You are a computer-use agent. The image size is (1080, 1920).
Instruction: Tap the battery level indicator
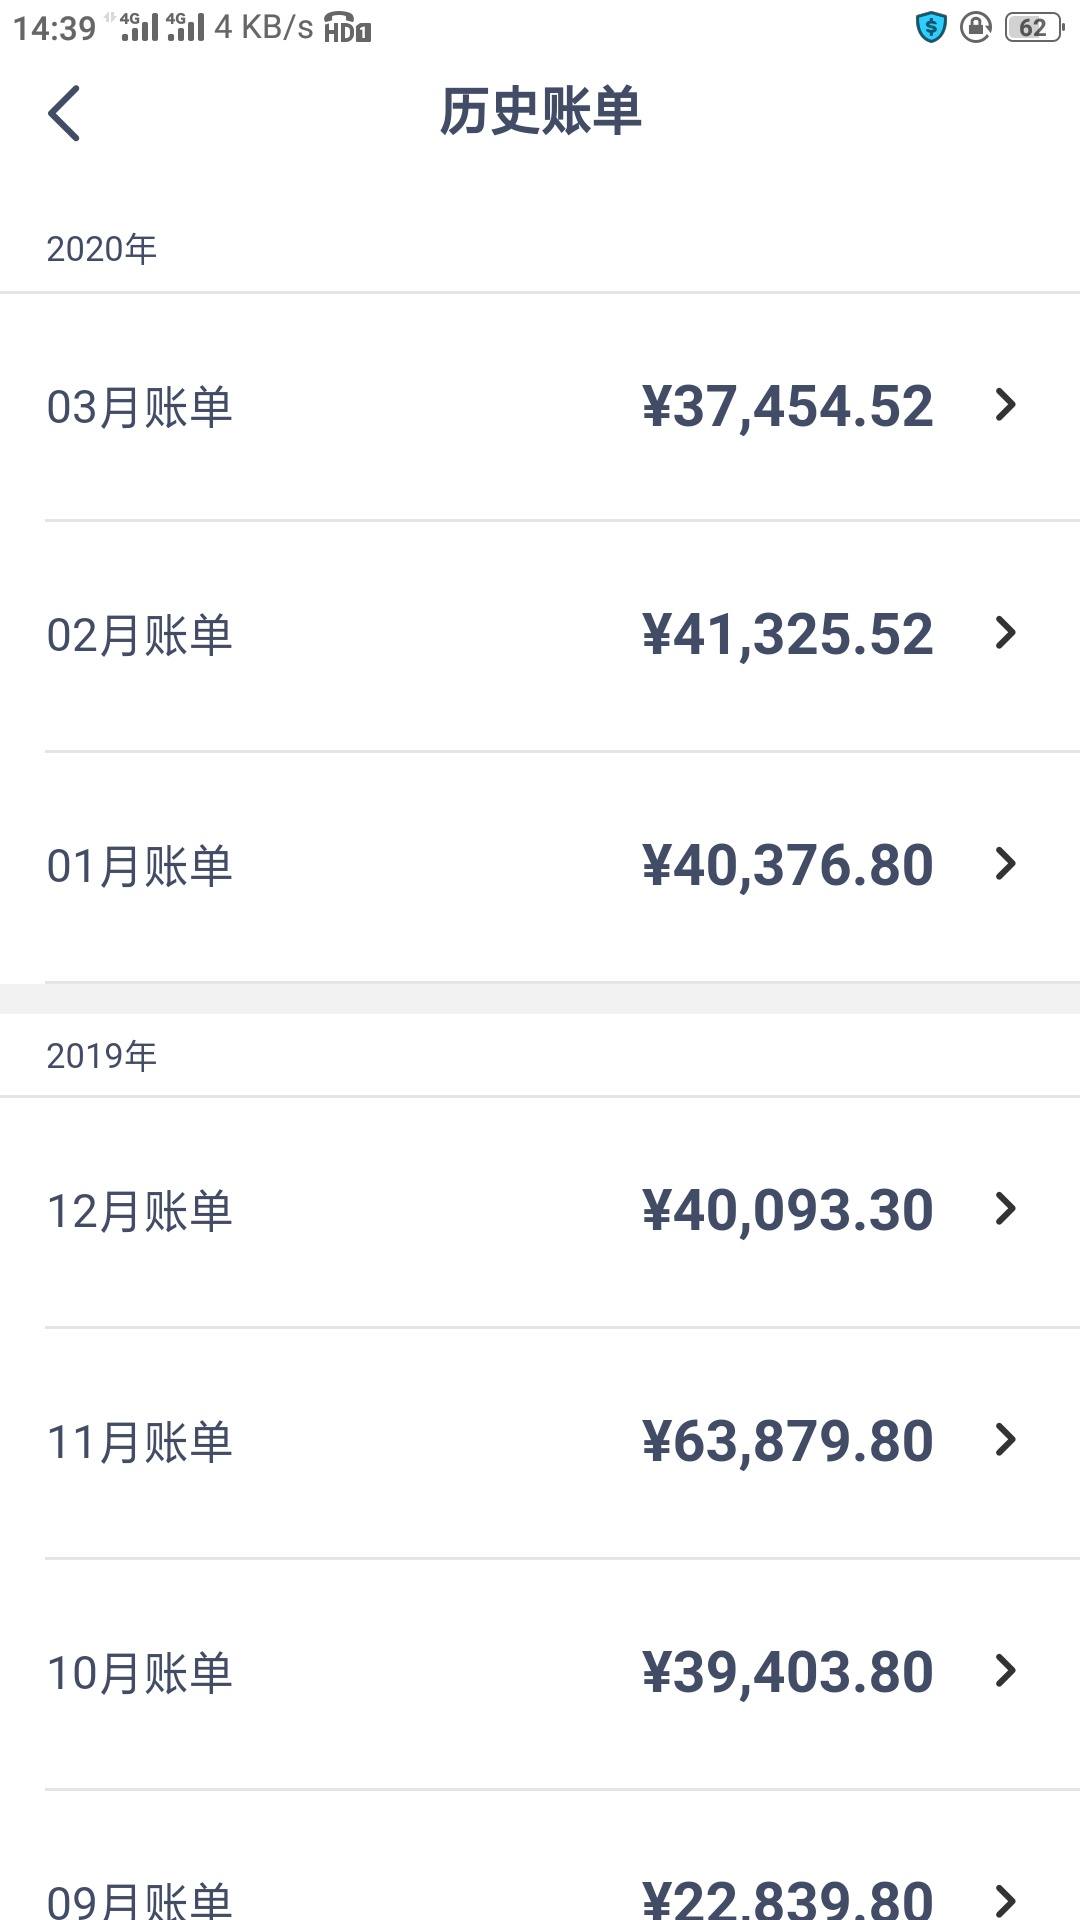point(1033,27)
